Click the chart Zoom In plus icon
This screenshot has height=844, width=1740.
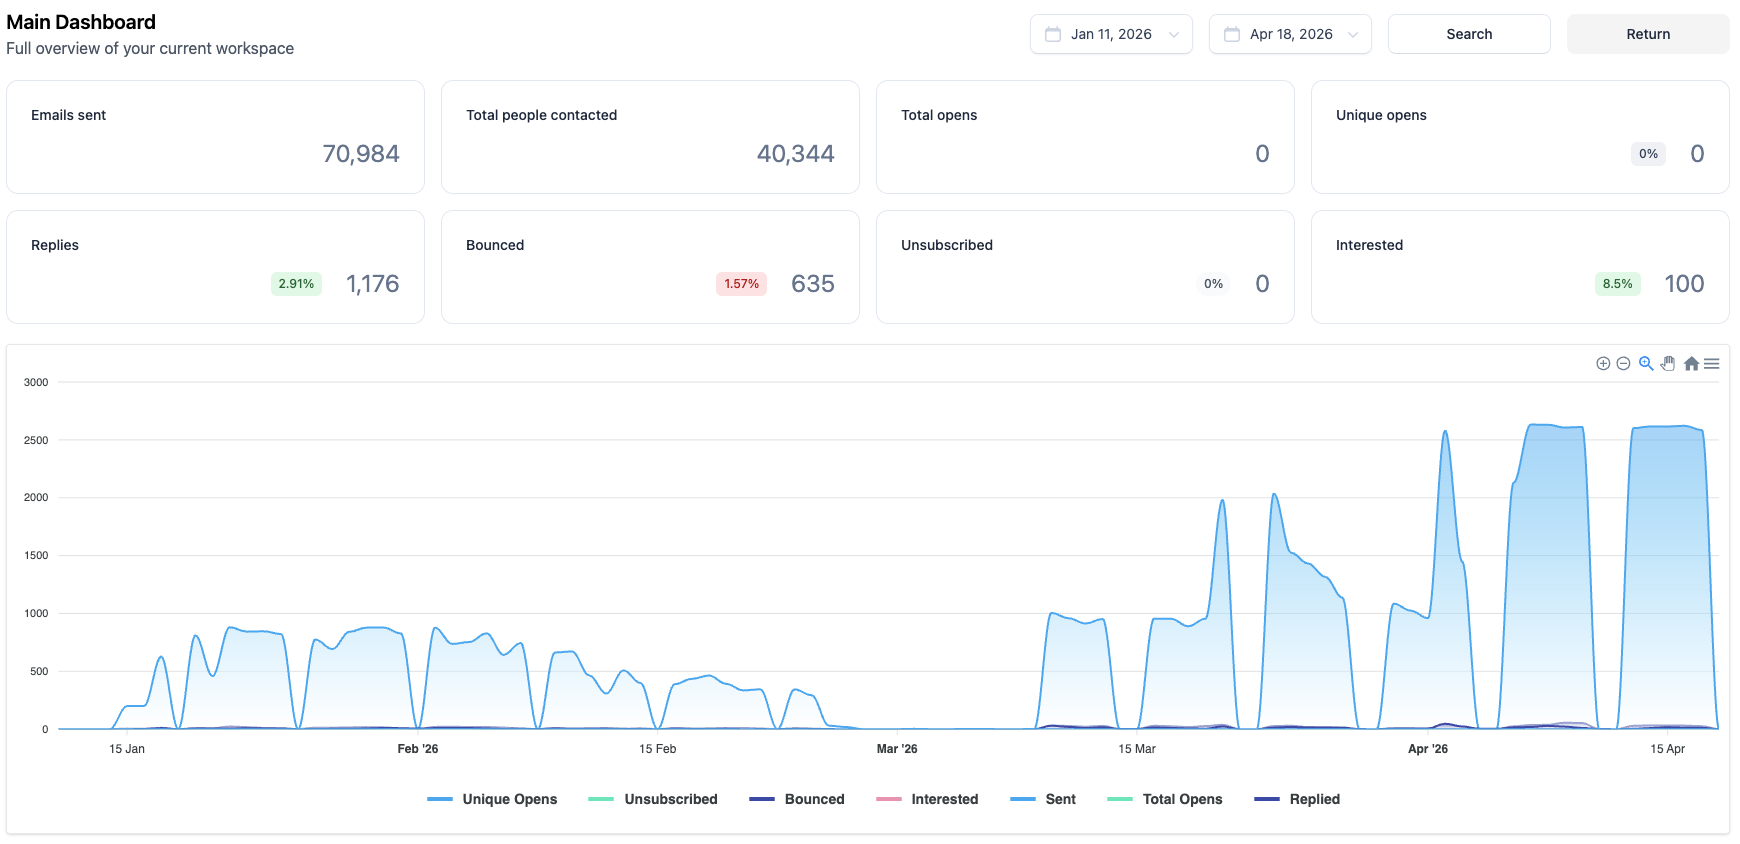coord(1603,364)
